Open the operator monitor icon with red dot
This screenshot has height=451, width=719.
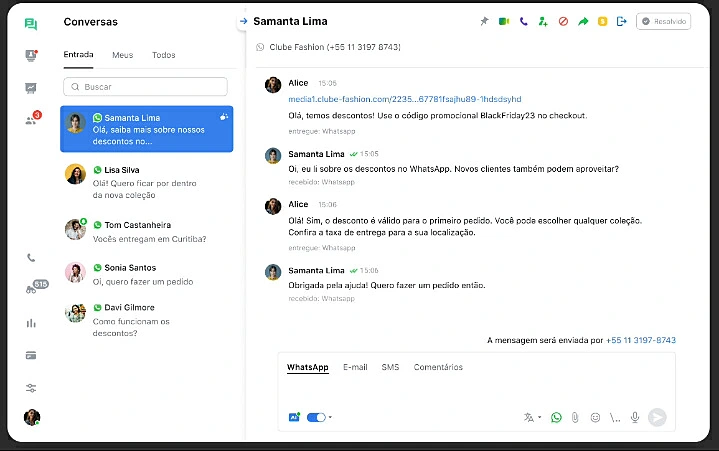tap(31, 55)
